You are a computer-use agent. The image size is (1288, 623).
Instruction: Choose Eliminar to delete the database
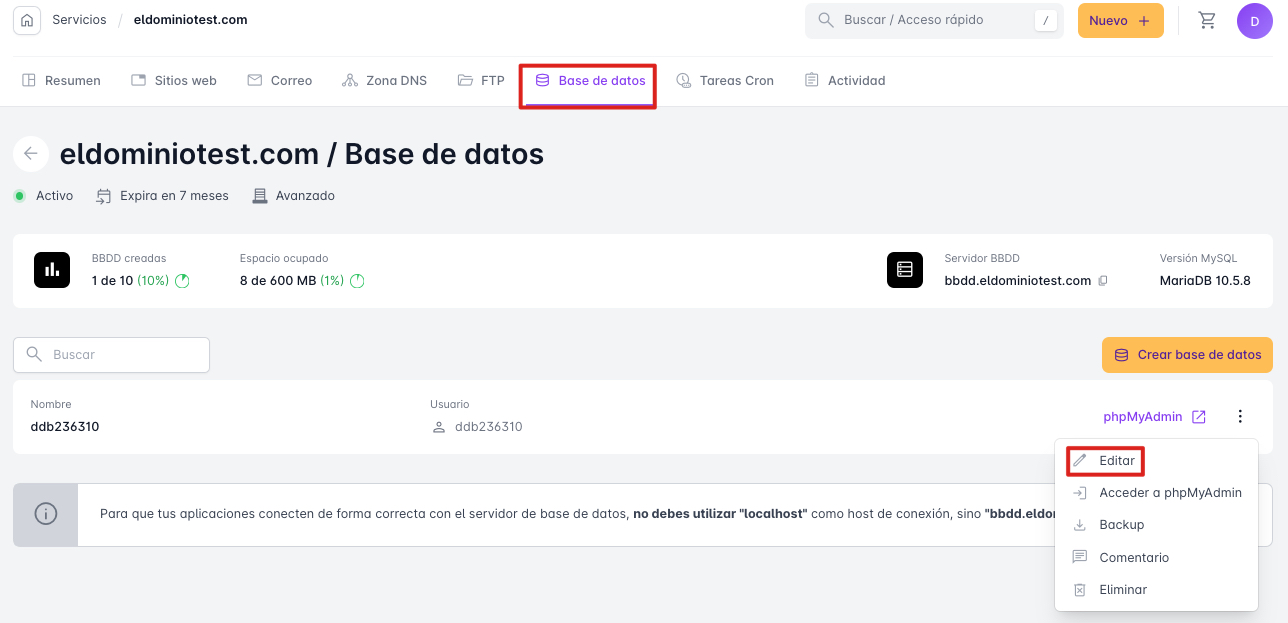(1122, 590)
